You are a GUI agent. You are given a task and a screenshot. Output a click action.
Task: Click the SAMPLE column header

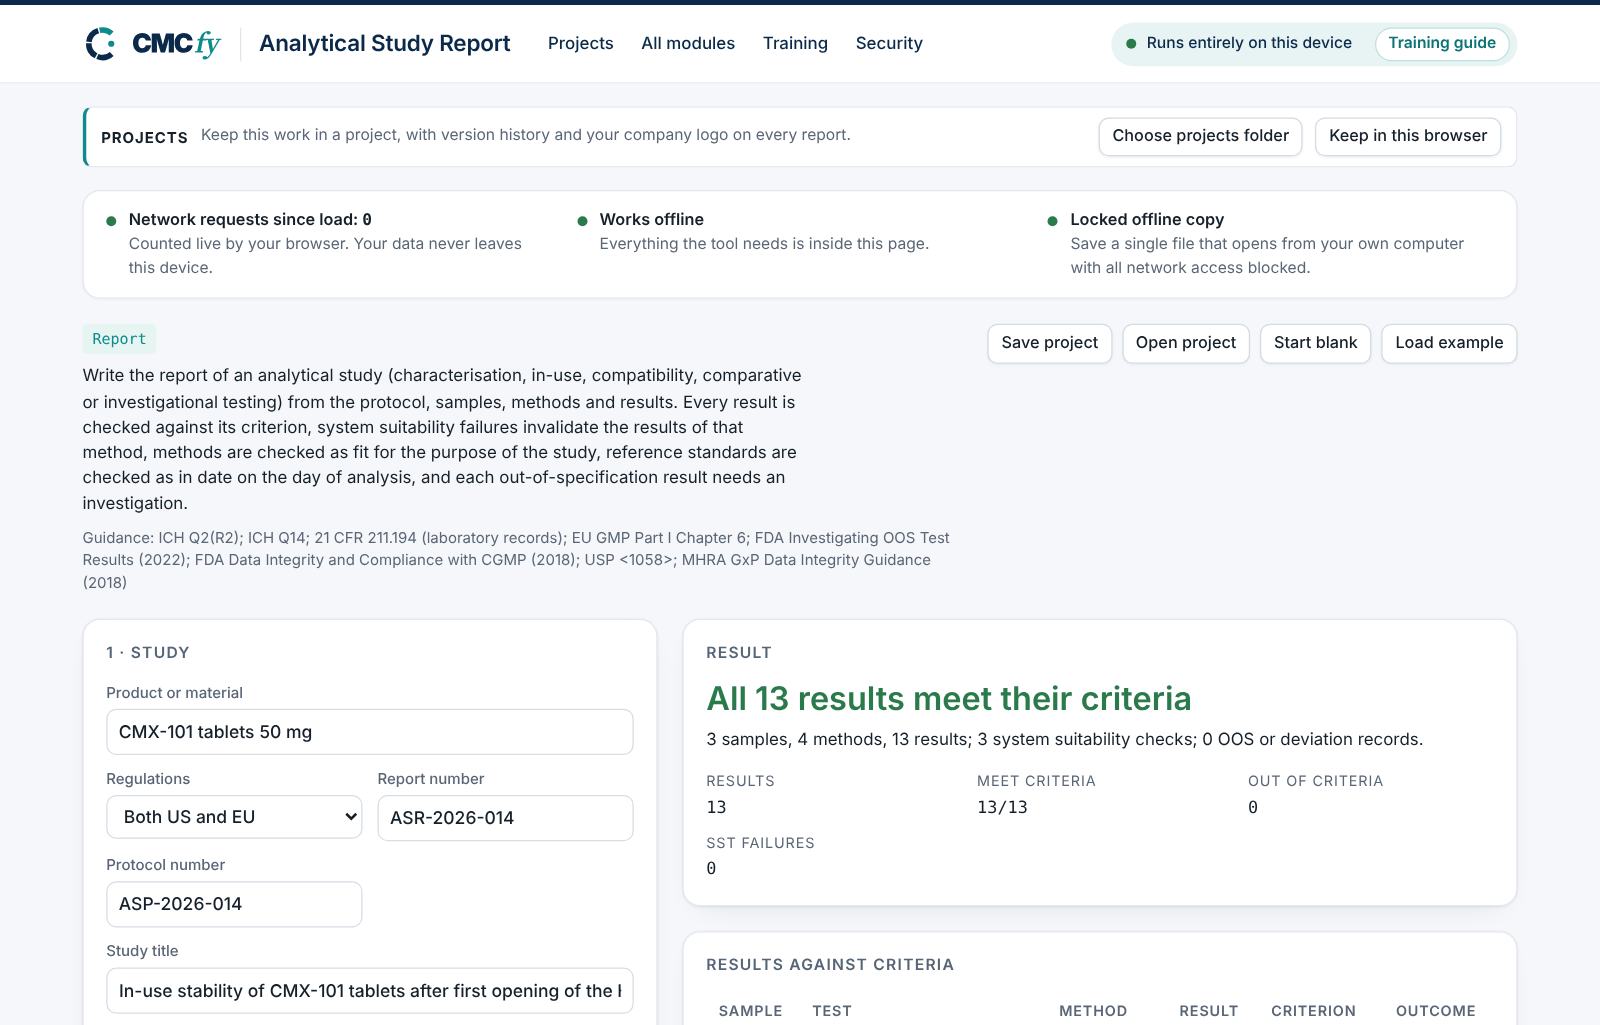750,1011
